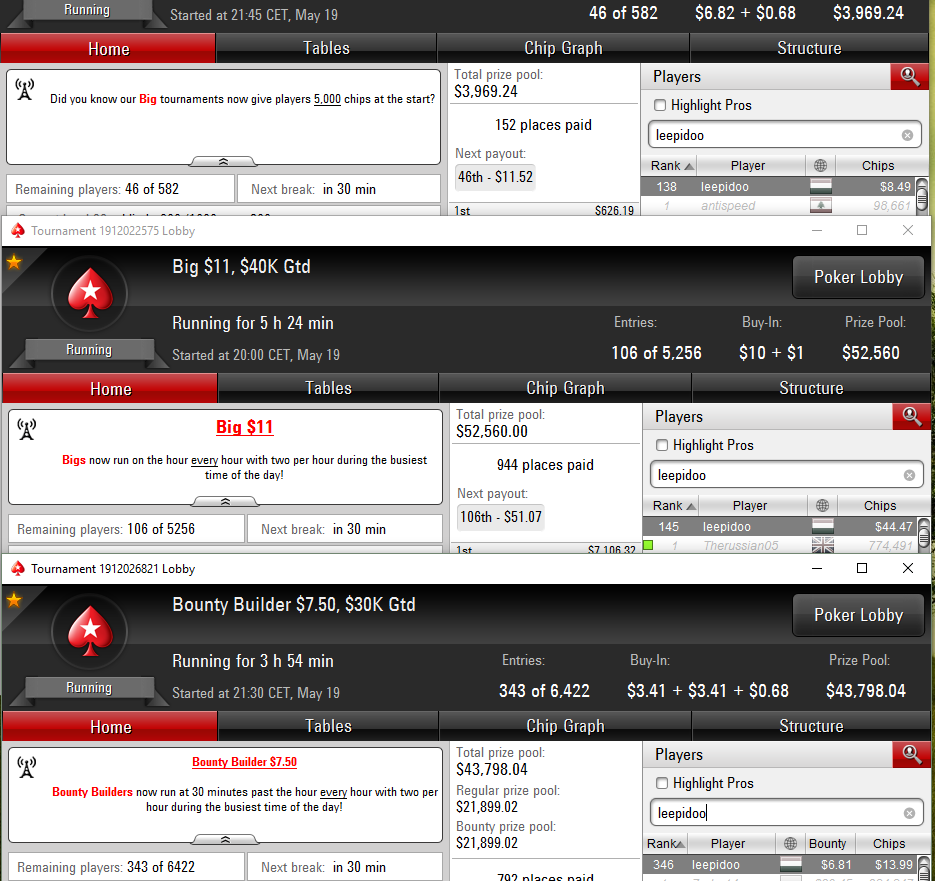Click player list scrollbar in Big $11 window
Viewport: 935px width, 881px height.
point(924,536)
